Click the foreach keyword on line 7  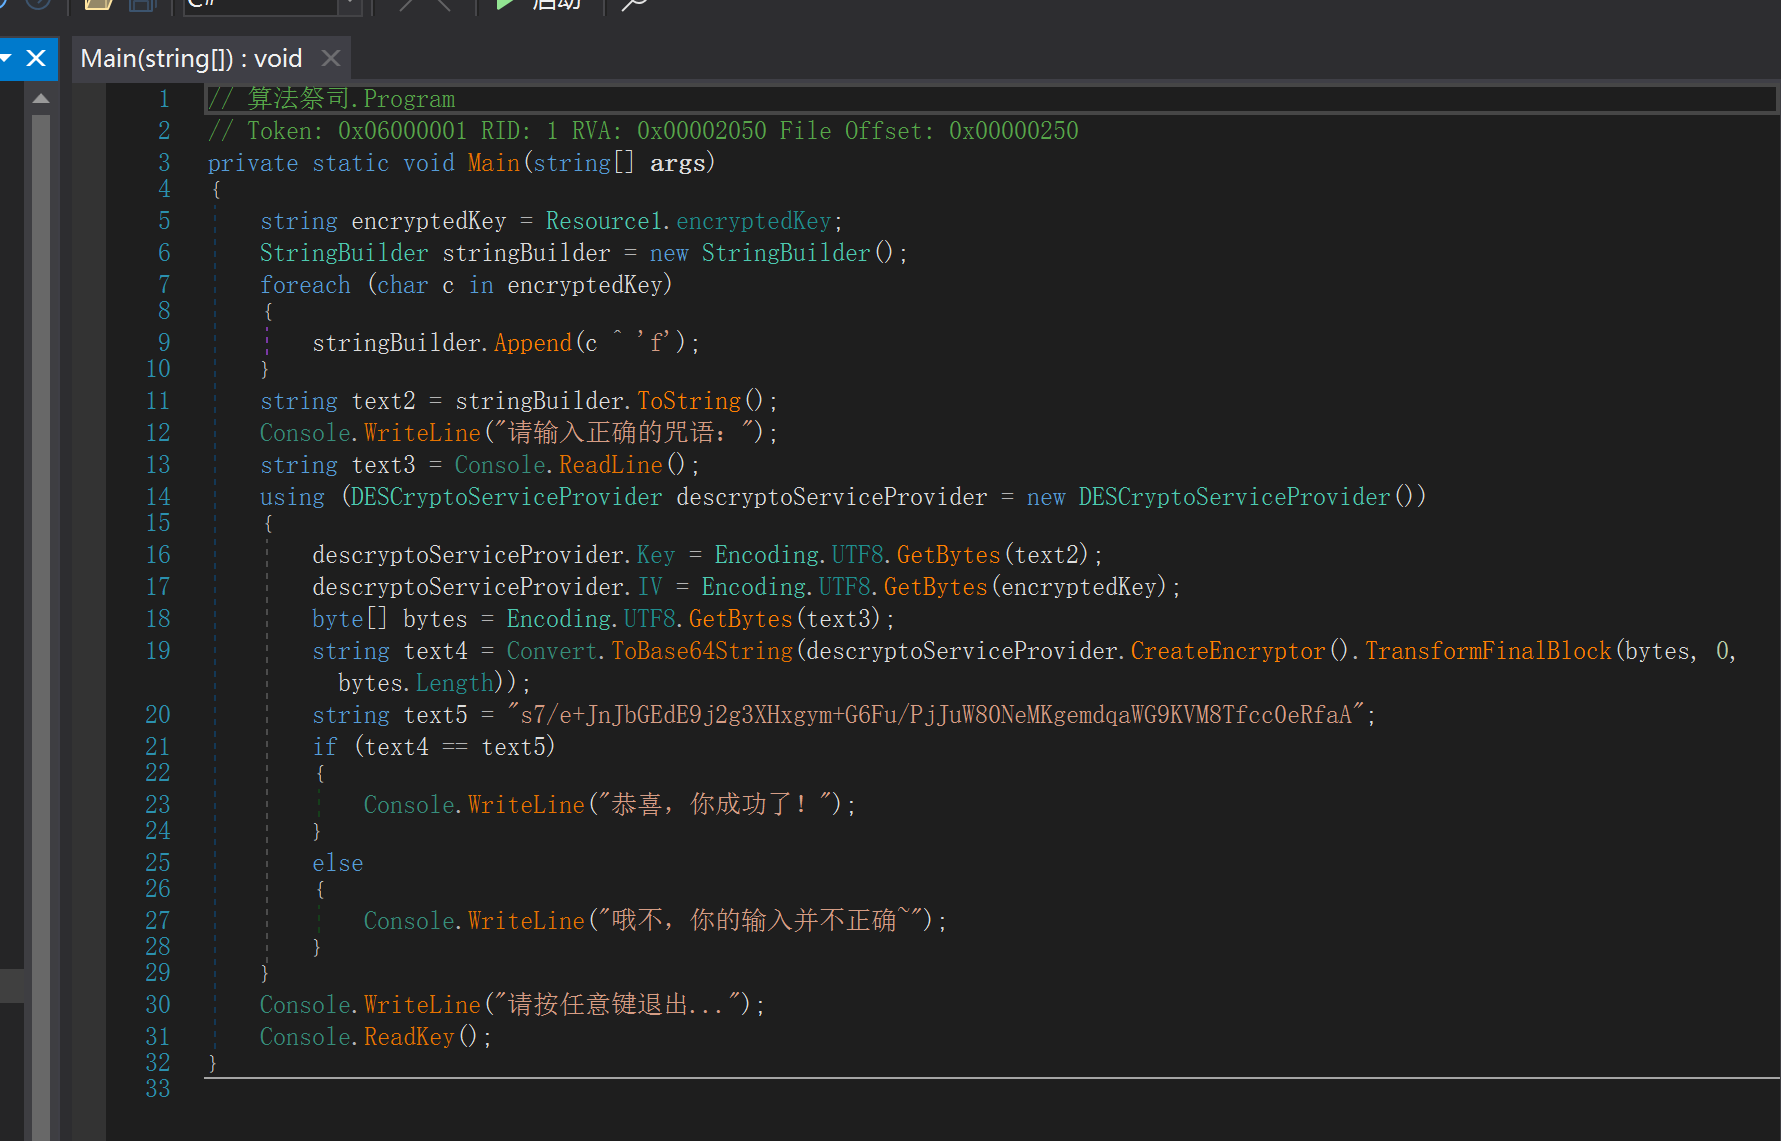click(x=305, y=285)
